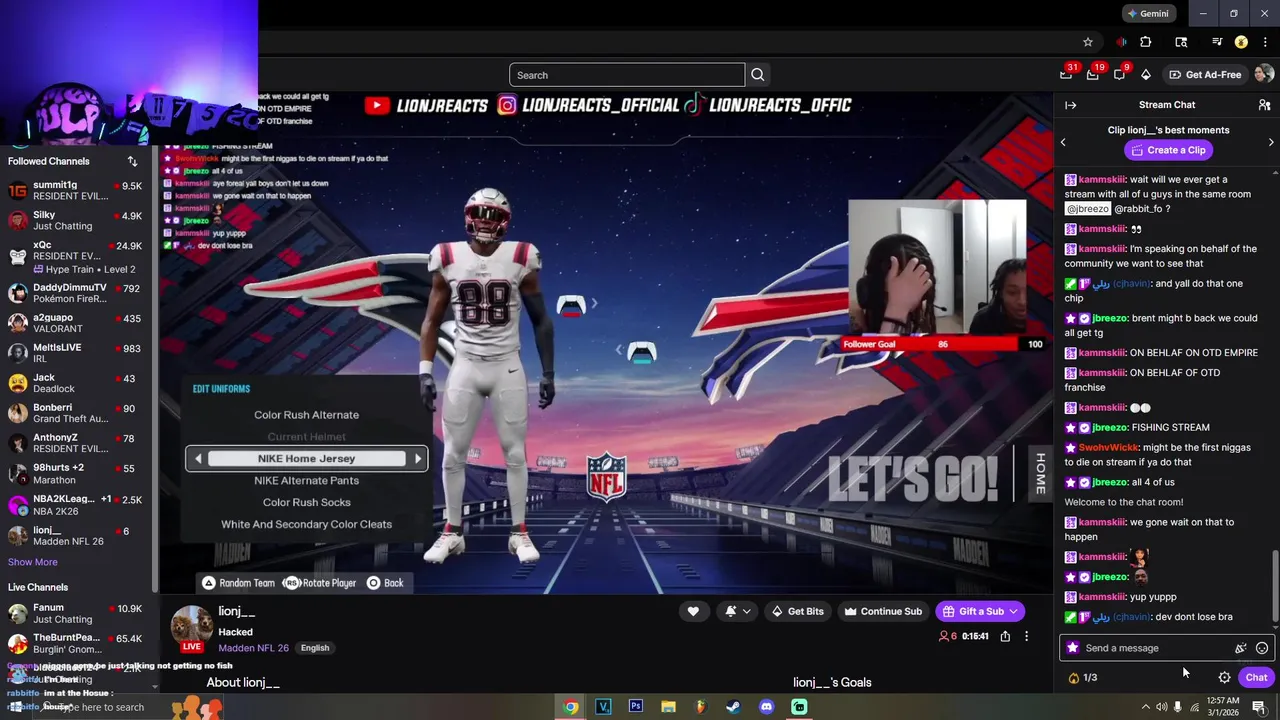This screenshot has width=1280, height=720.
Task: Open the Chrome extensions puzzle icon
Action: pos(1146,42)
